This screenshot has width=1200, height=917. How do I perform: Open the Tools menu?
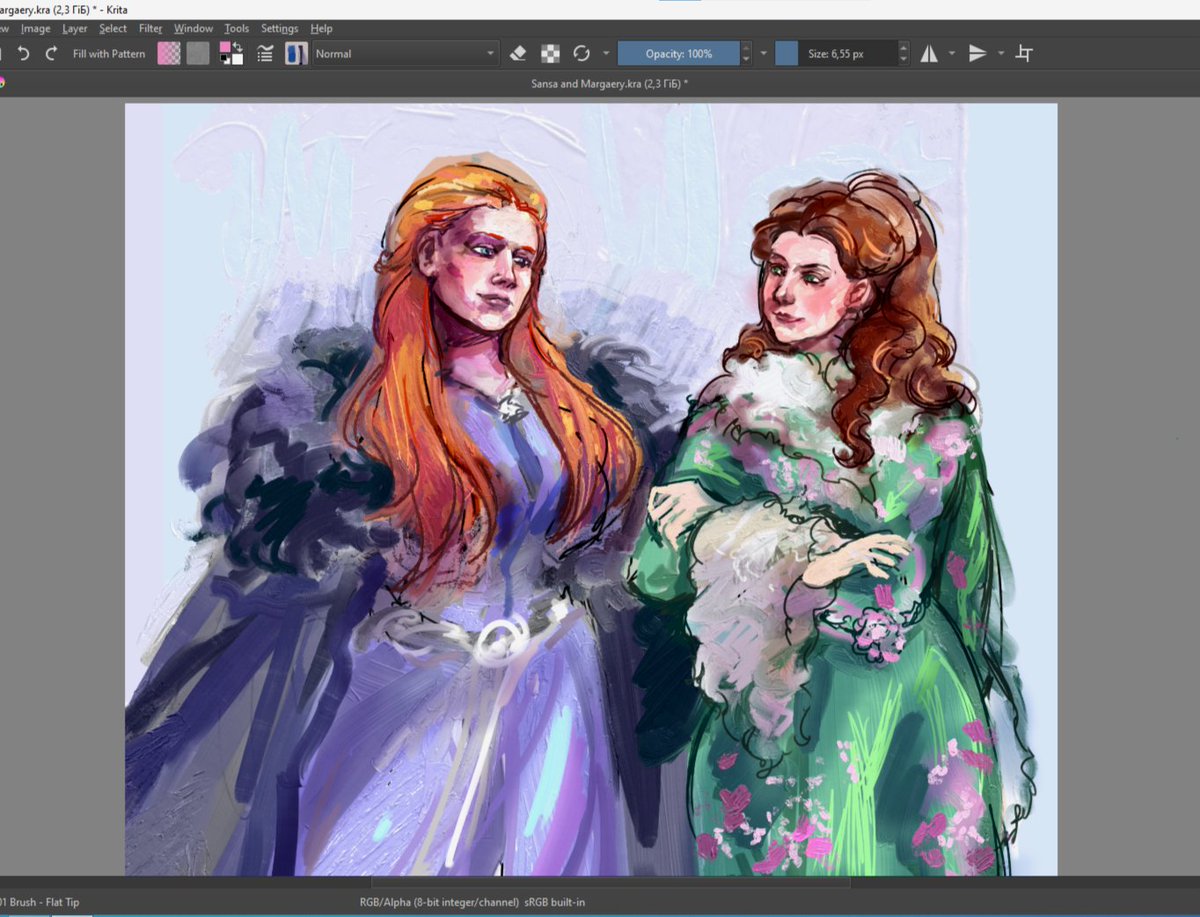(237, 29)
